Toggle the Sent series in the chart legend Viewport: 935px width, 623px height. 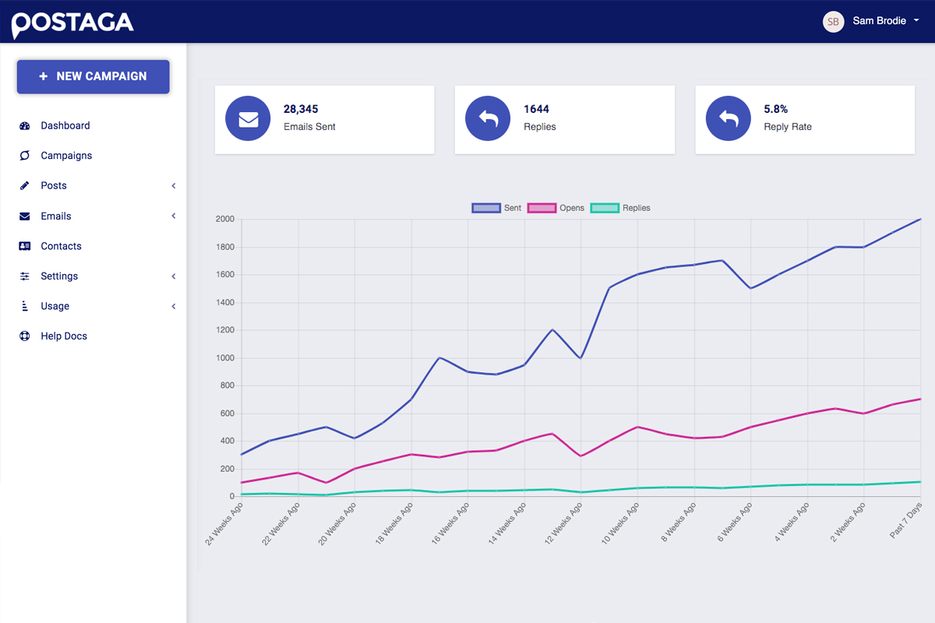[x=498, y=207]
